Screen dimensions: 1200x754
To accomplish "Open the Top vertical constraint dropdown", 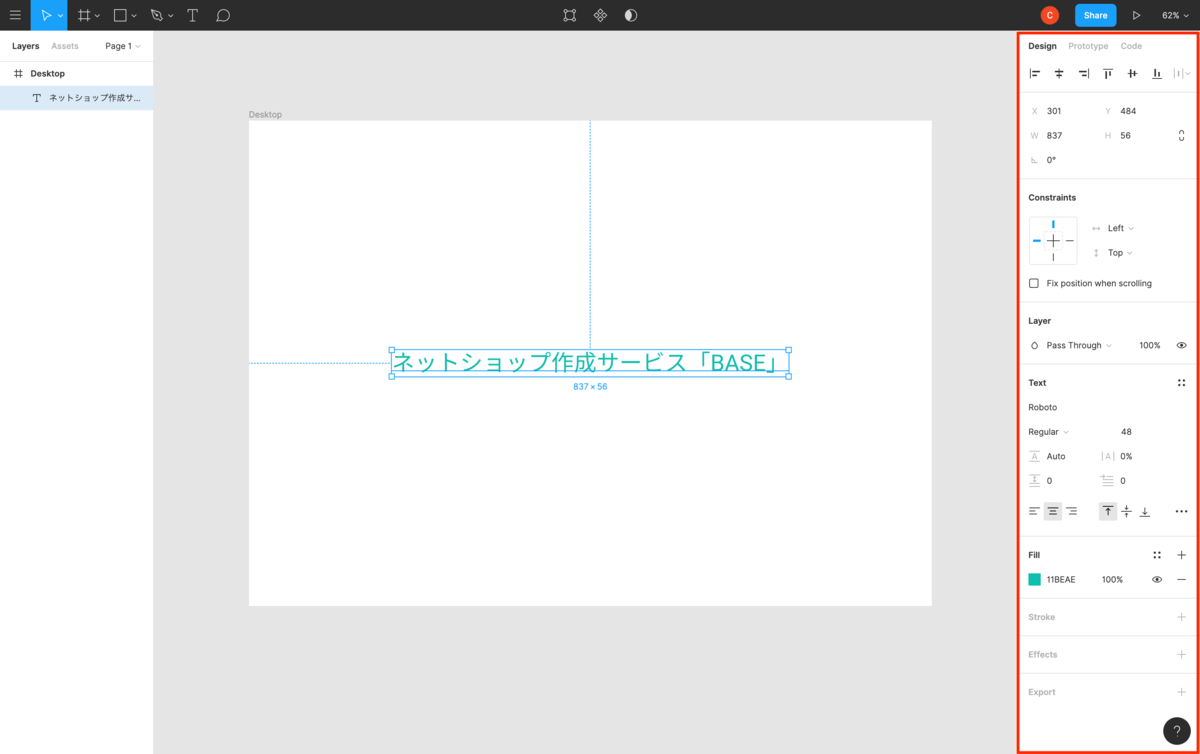I will 1120,253.
